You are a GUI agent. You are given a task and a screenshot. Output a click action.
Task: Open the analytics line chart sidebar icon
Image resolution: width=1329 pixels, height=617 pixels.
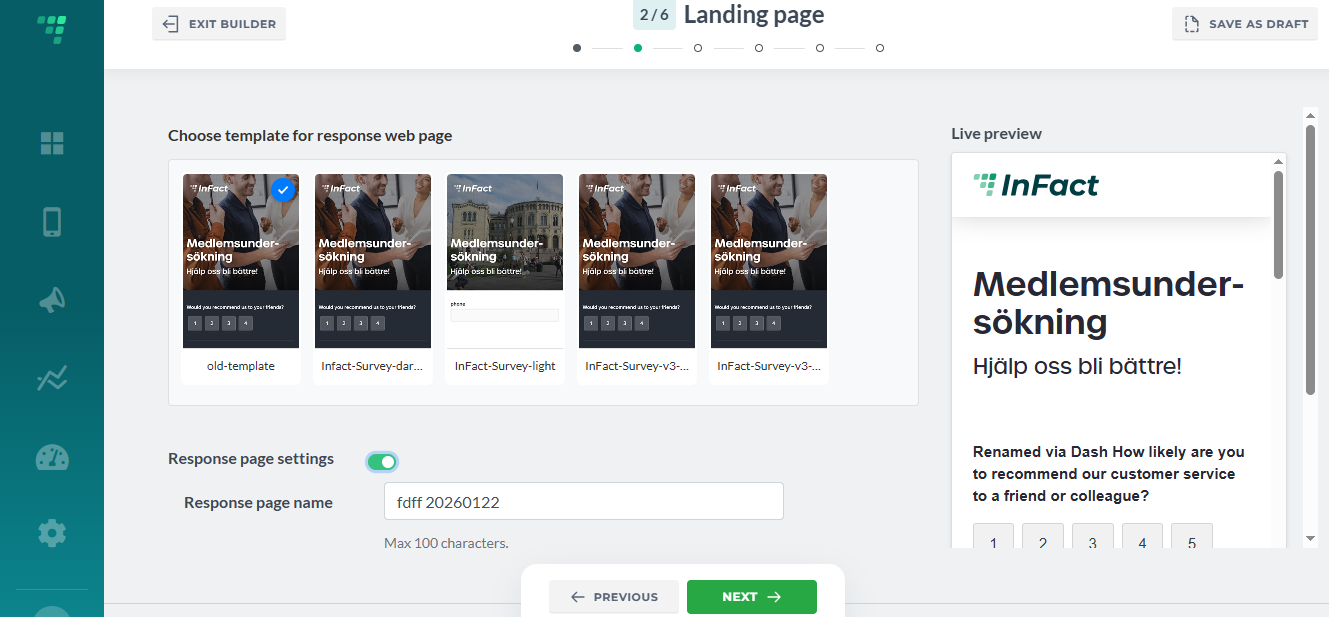pyautogui.click(x=52, y=378)
